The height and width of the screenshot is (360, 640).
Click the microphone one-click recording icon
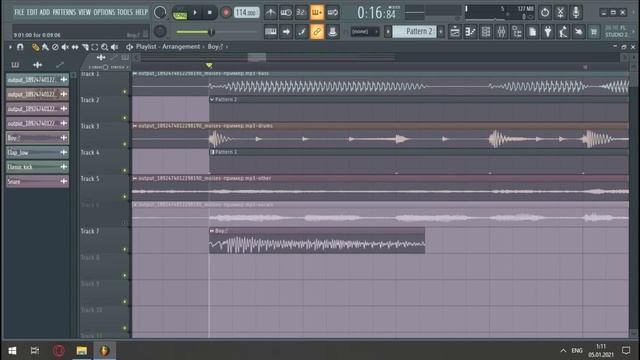pos(576,13)
